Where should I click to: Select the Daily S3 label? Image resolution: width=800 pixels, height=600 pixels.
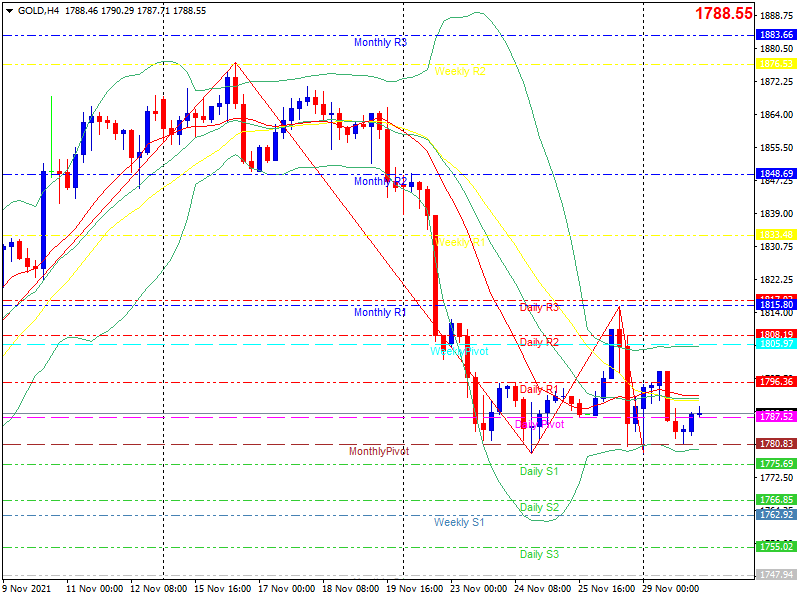pos(539,554)
